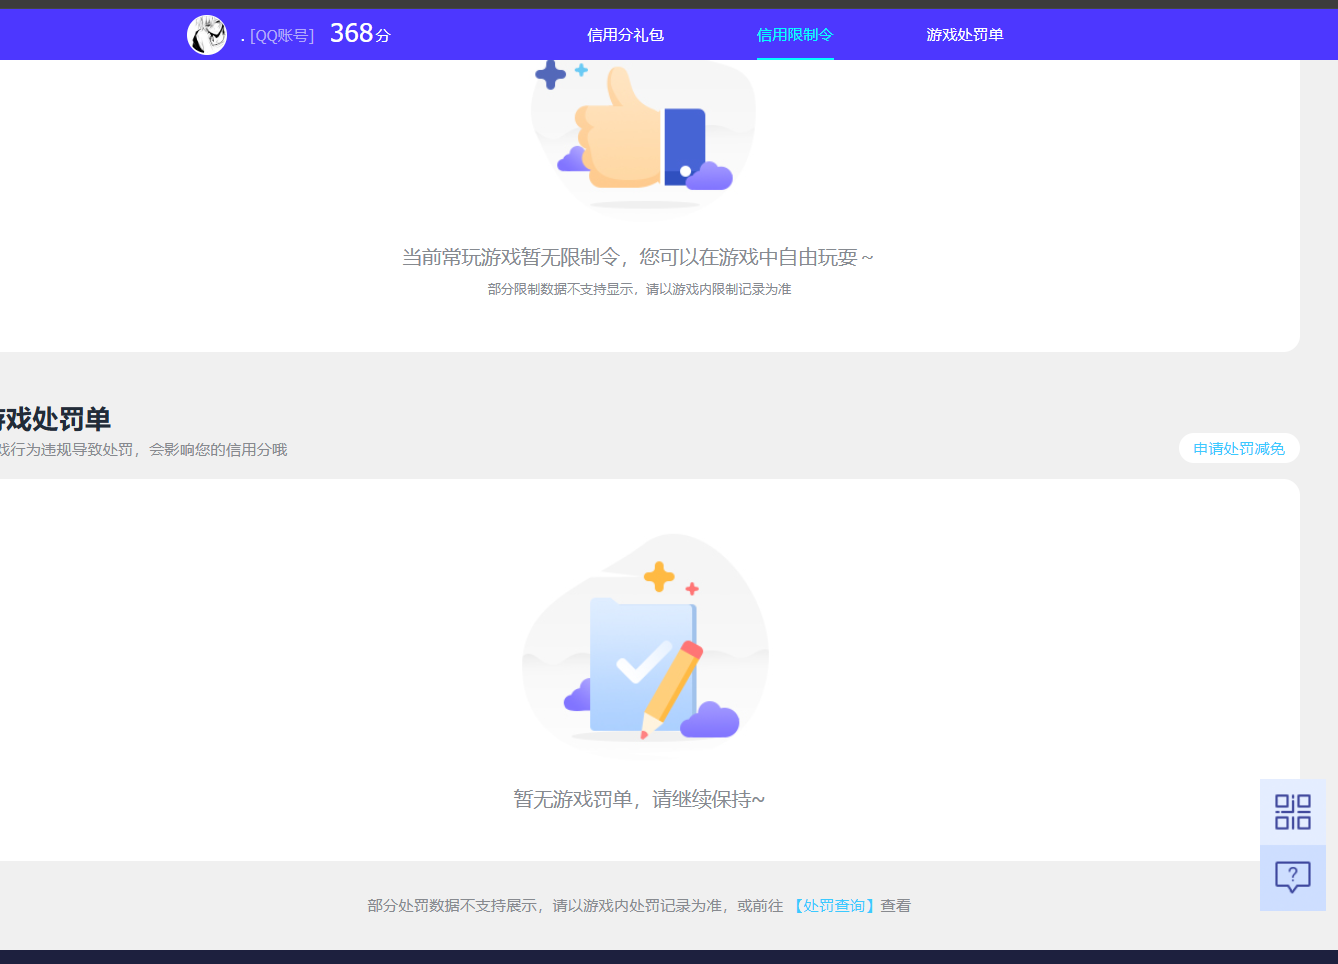Open the question-mark help bubble icon
Screen dimensions: 1338x964
(x=1292, y=878)
